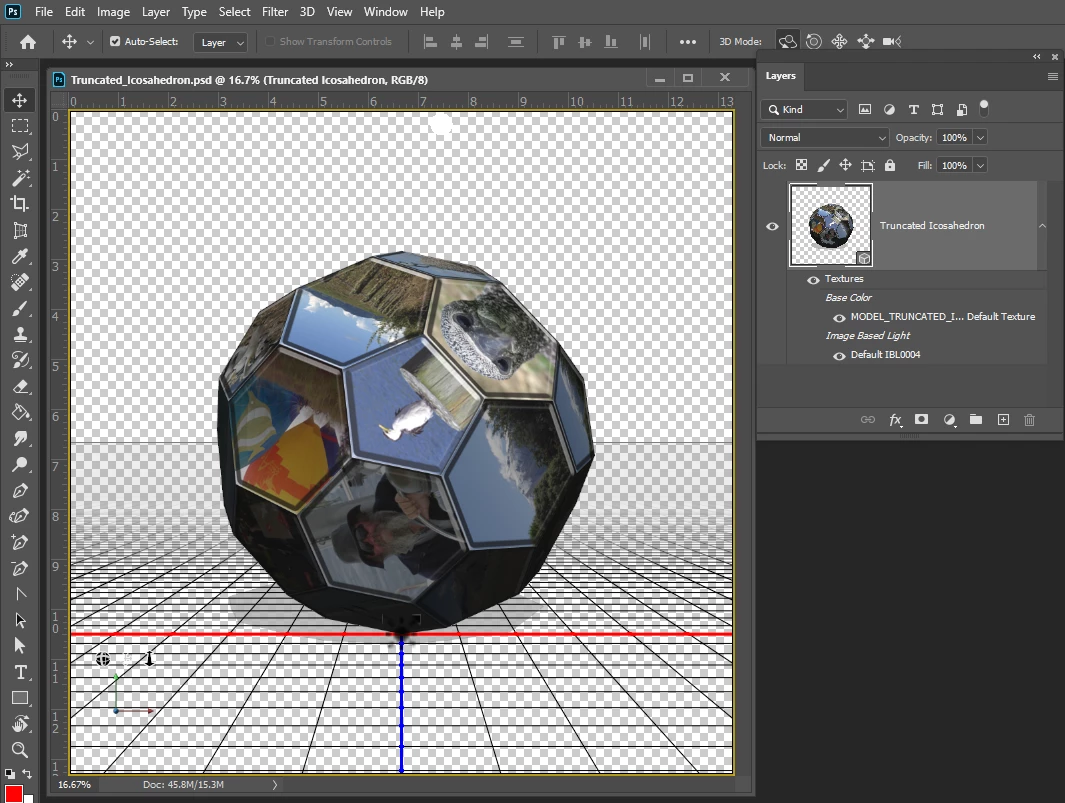The image size is (1065, 803).
Task: Toggle visibility of Default IBL0004
Action: (840, 355)
